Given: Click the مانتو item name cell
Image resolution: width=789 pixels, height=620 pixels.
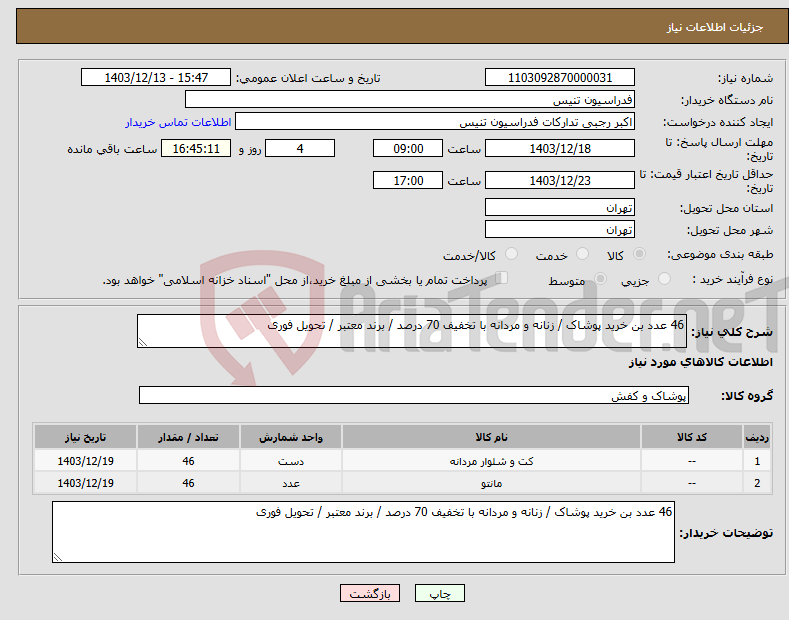Looking at the screenshot, I should tap(491, 483).
